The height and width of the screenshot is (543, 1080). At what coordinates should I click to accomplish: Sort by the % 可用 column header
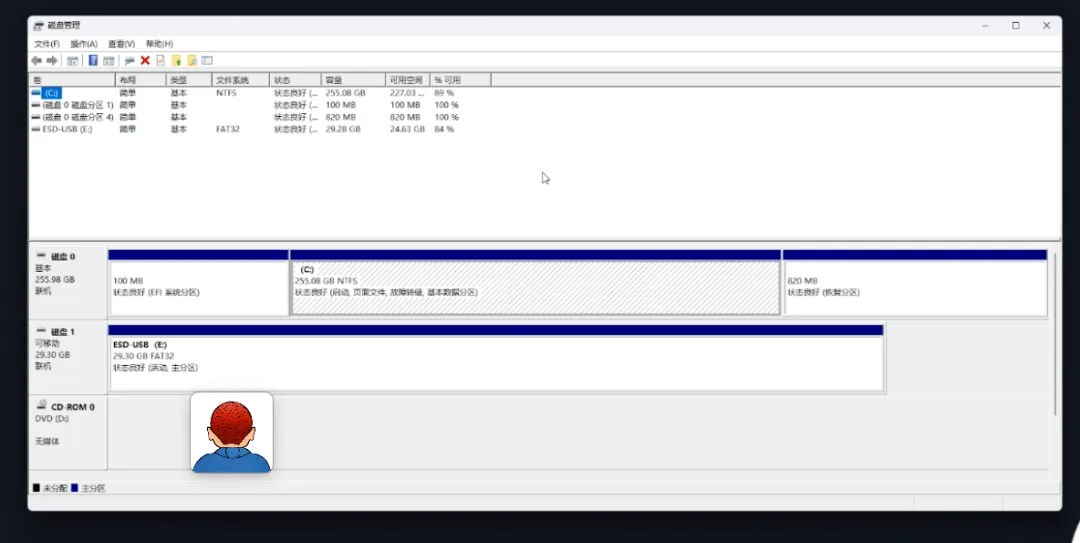[460, 80]
